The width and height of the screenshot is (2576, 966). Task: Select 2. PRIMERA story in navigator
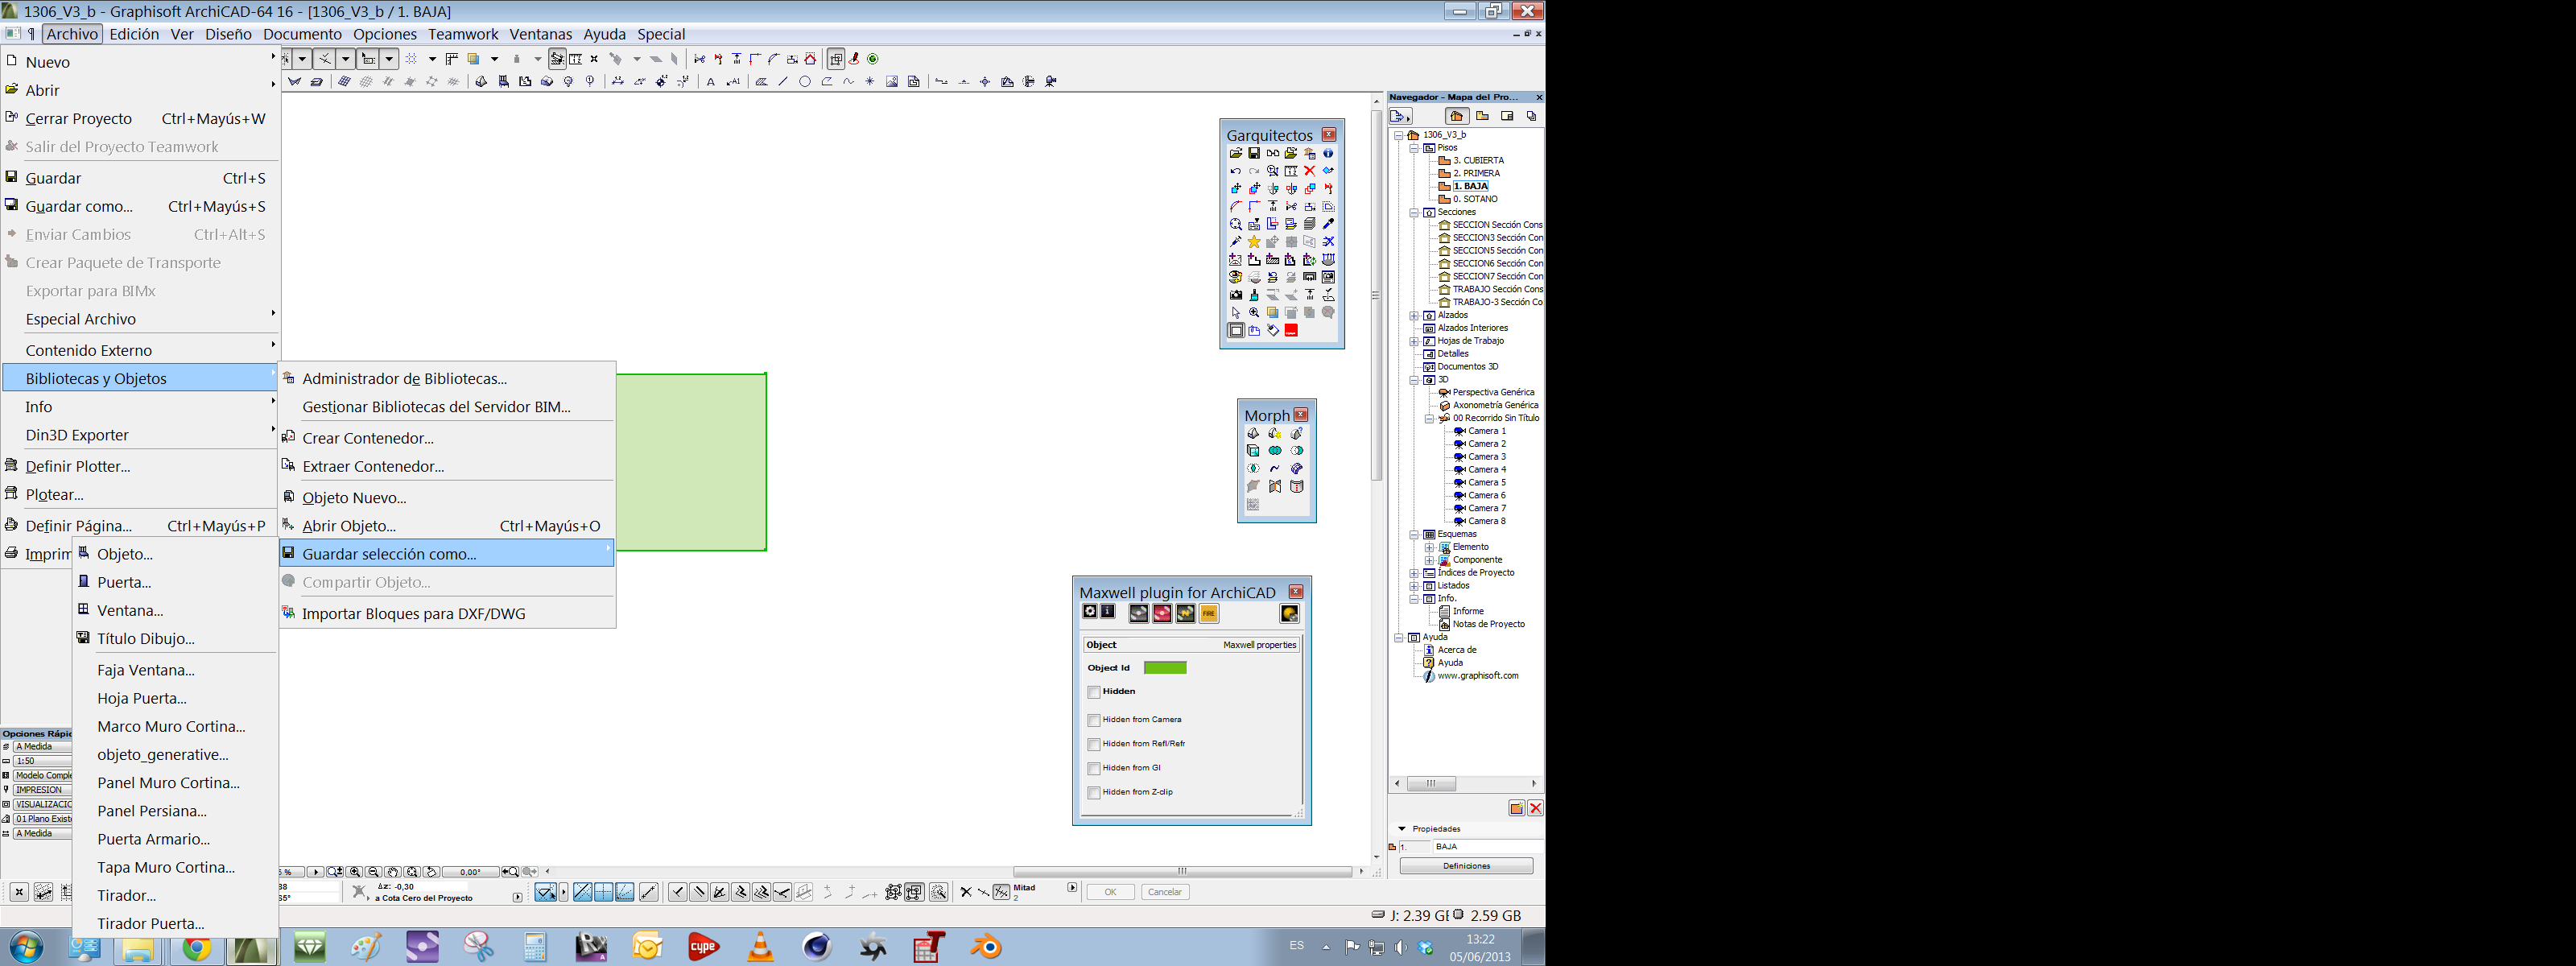click(1476, 173)
